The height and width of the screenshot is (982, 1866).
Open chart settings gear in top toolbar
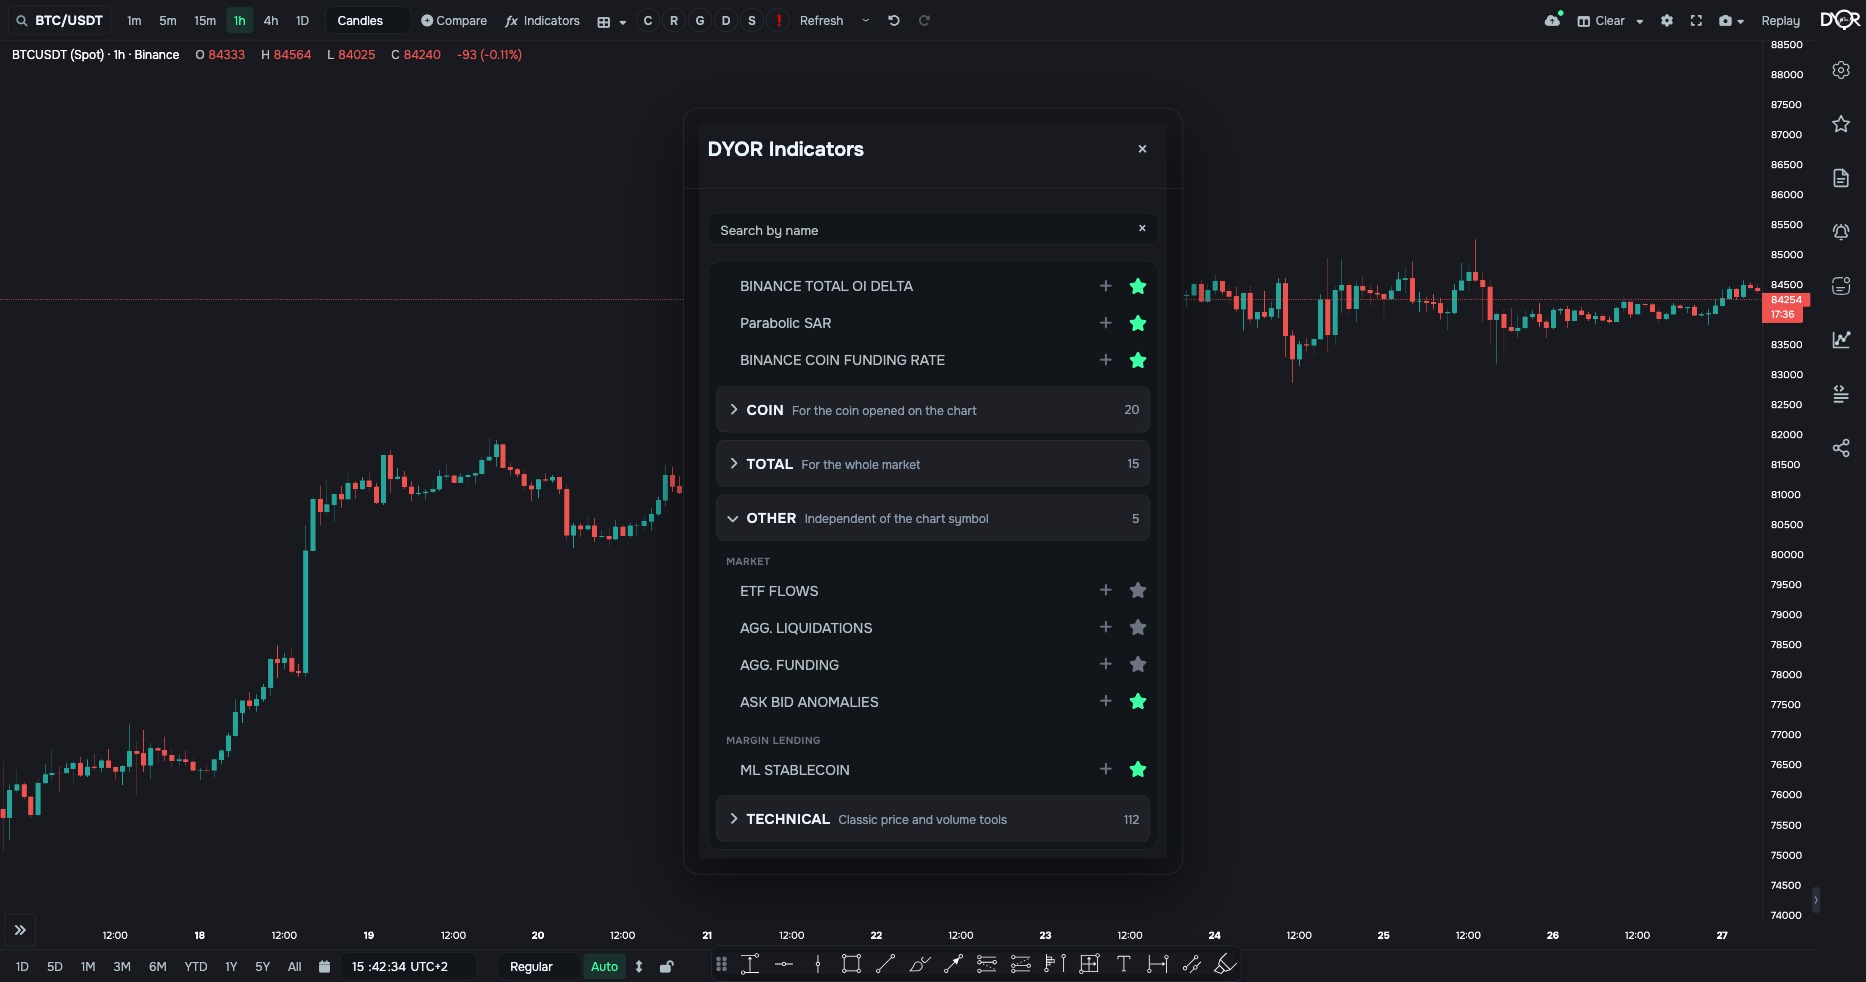click(x=1667, y=20)
